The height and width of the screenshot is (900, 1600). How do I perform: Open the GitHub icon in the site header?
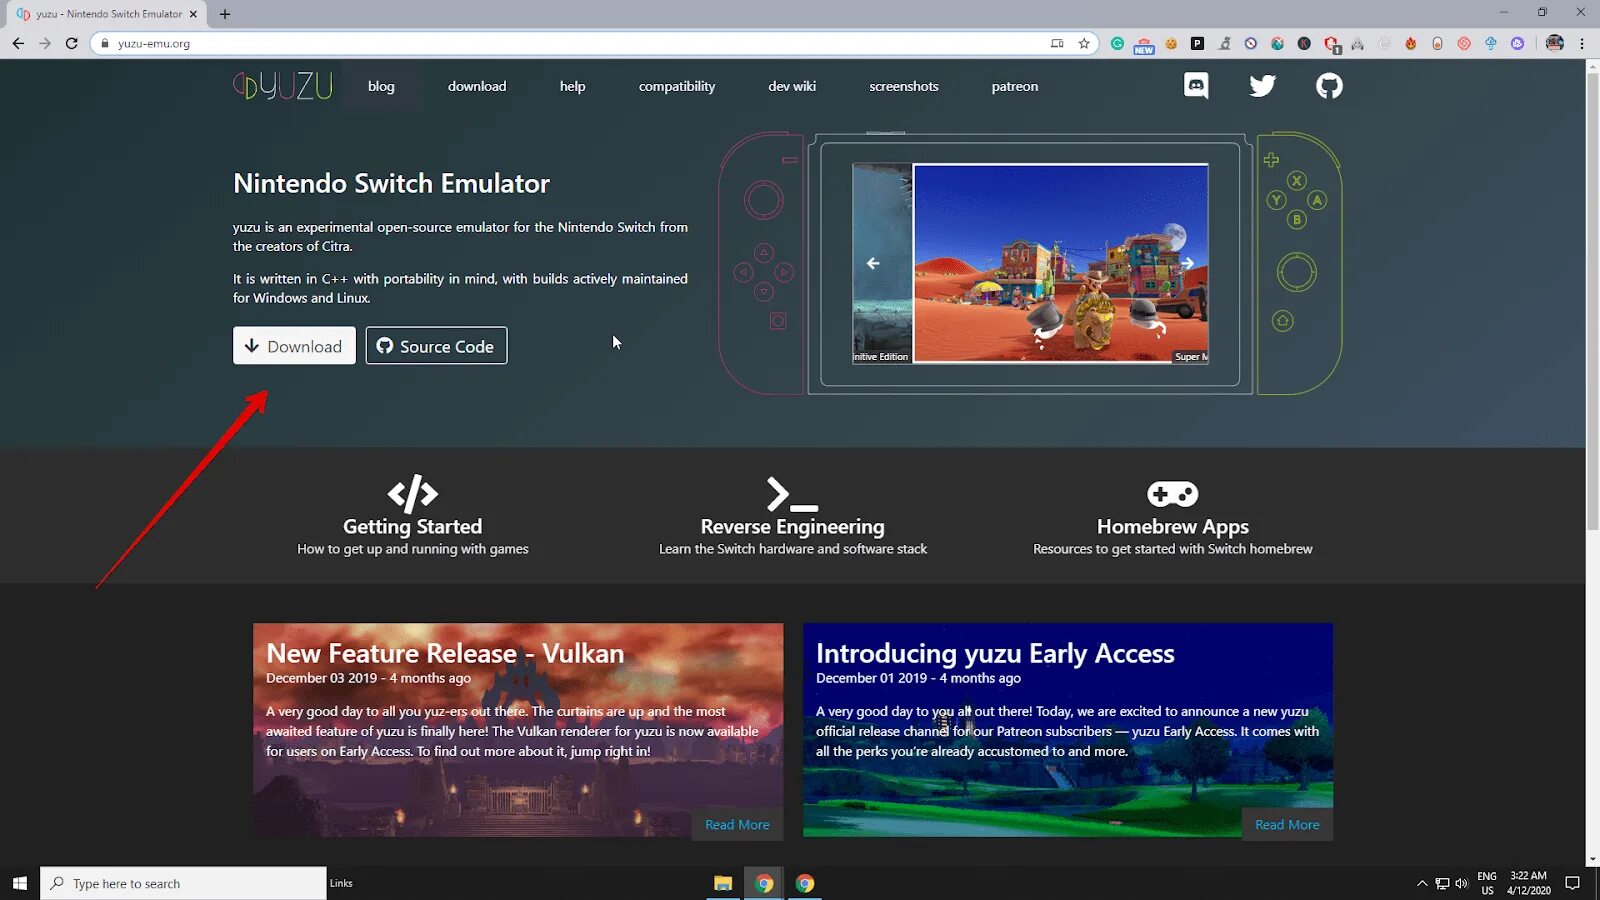(1329, 86)
